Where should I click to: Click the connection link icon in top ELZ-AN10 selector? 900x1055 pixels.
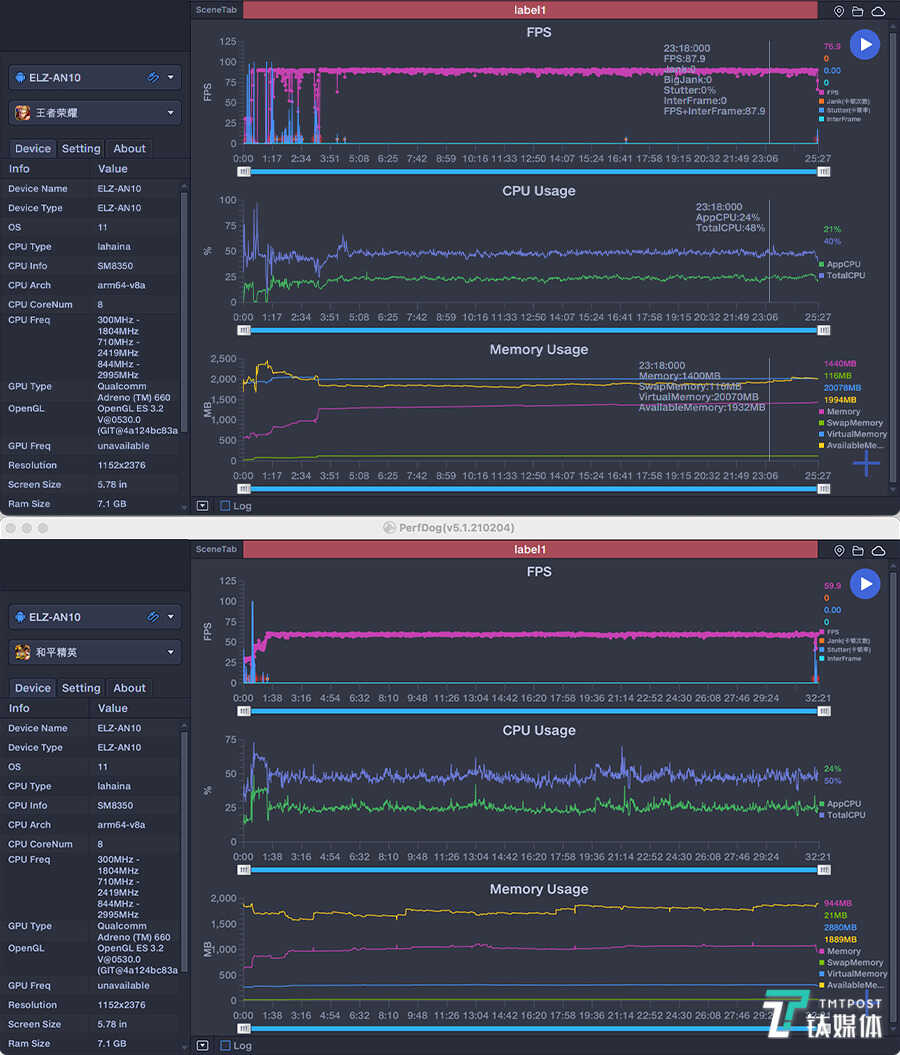(153, 77)
